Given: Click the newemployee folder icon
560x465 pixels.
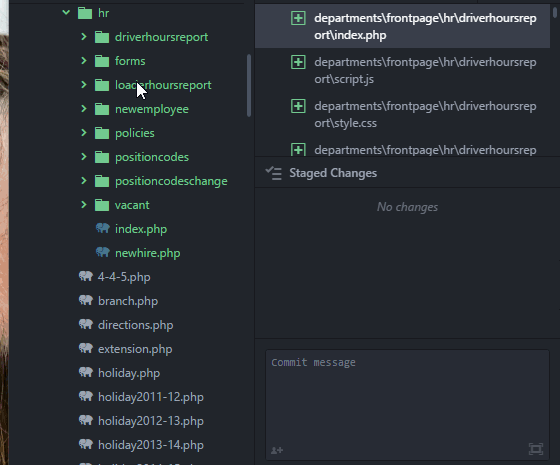Looking at the screenshot, I should [102, 109].
